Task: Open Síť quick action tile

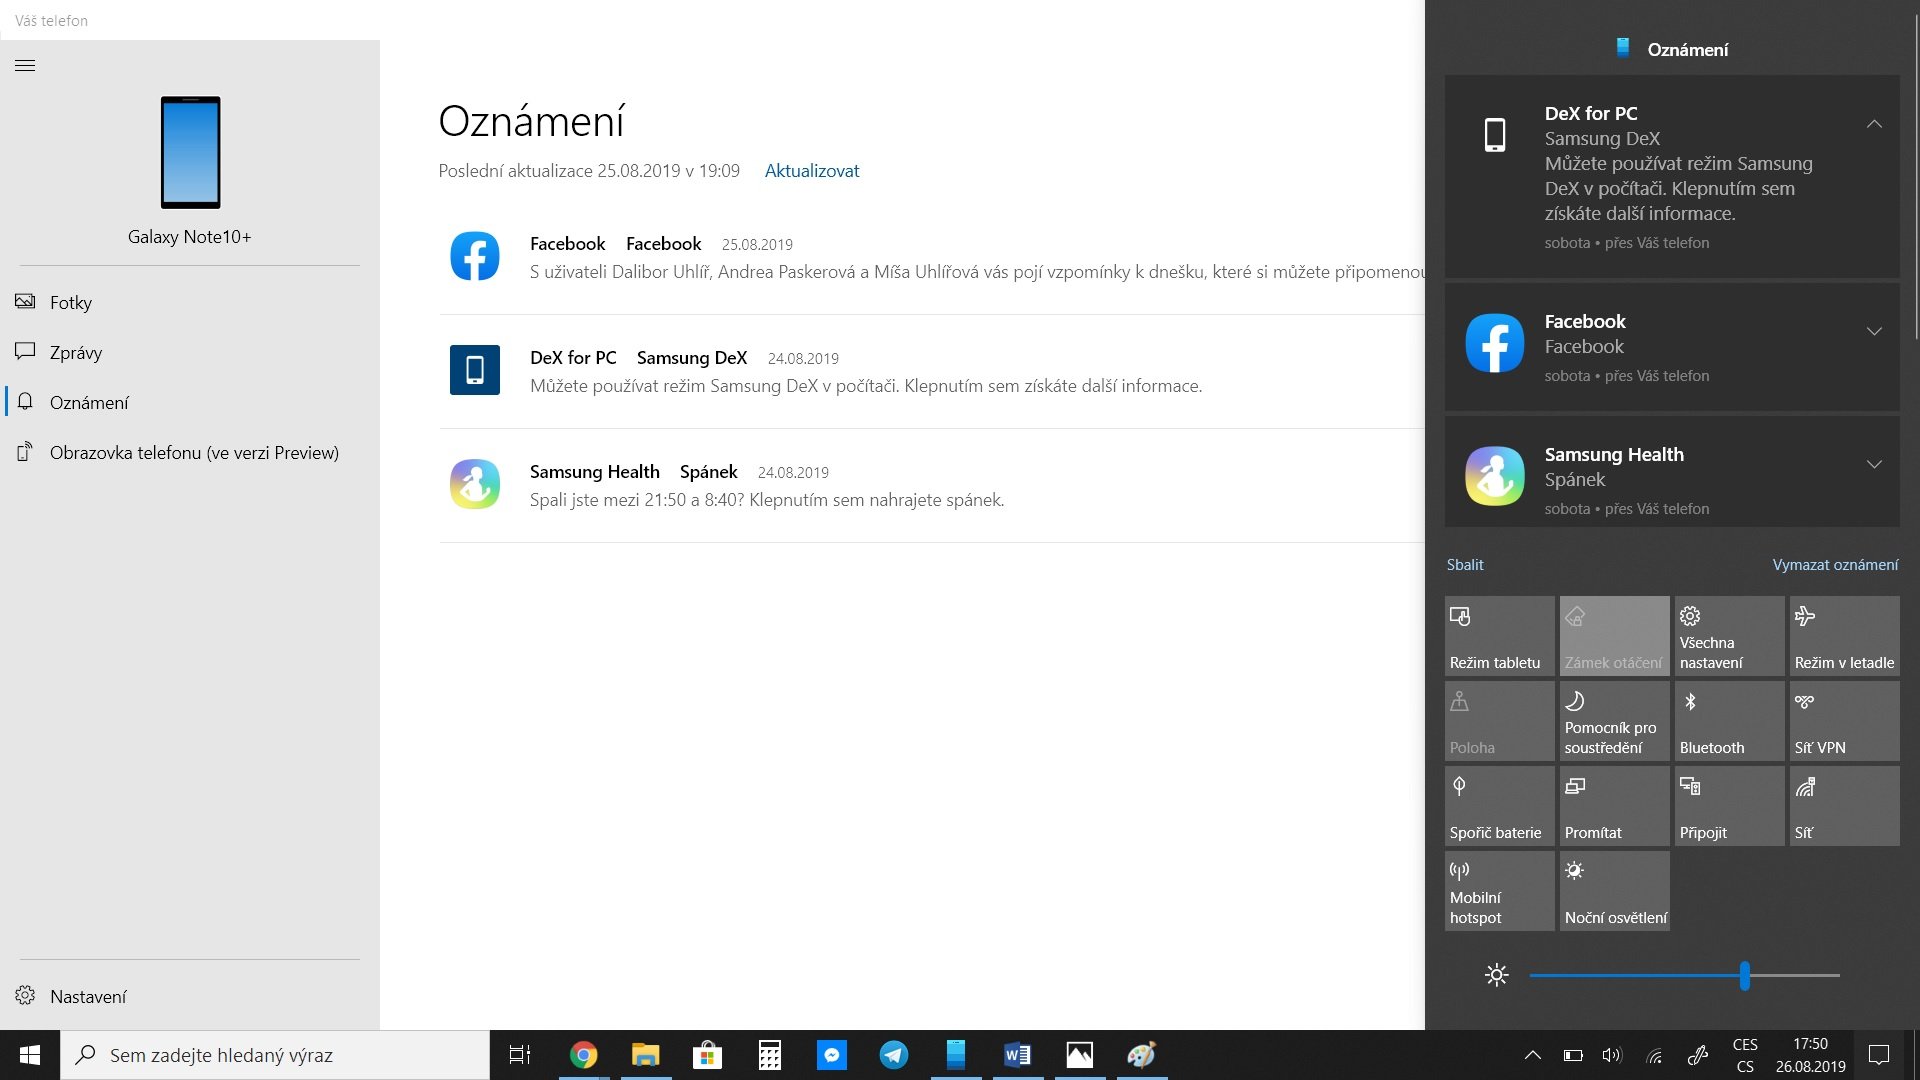Action: point(1845,806)
